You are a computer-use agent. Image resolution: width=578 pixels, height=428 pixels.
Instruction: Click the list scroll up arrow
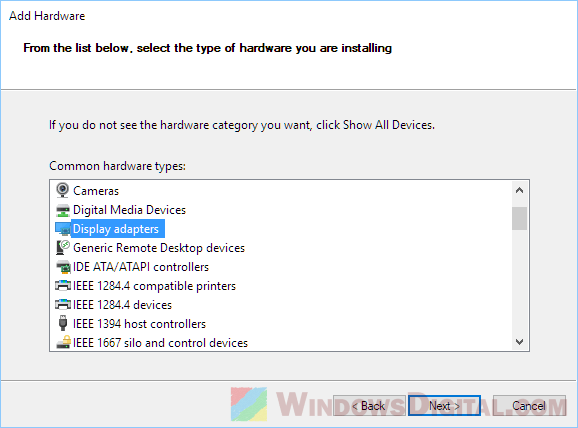click(519, 190)
